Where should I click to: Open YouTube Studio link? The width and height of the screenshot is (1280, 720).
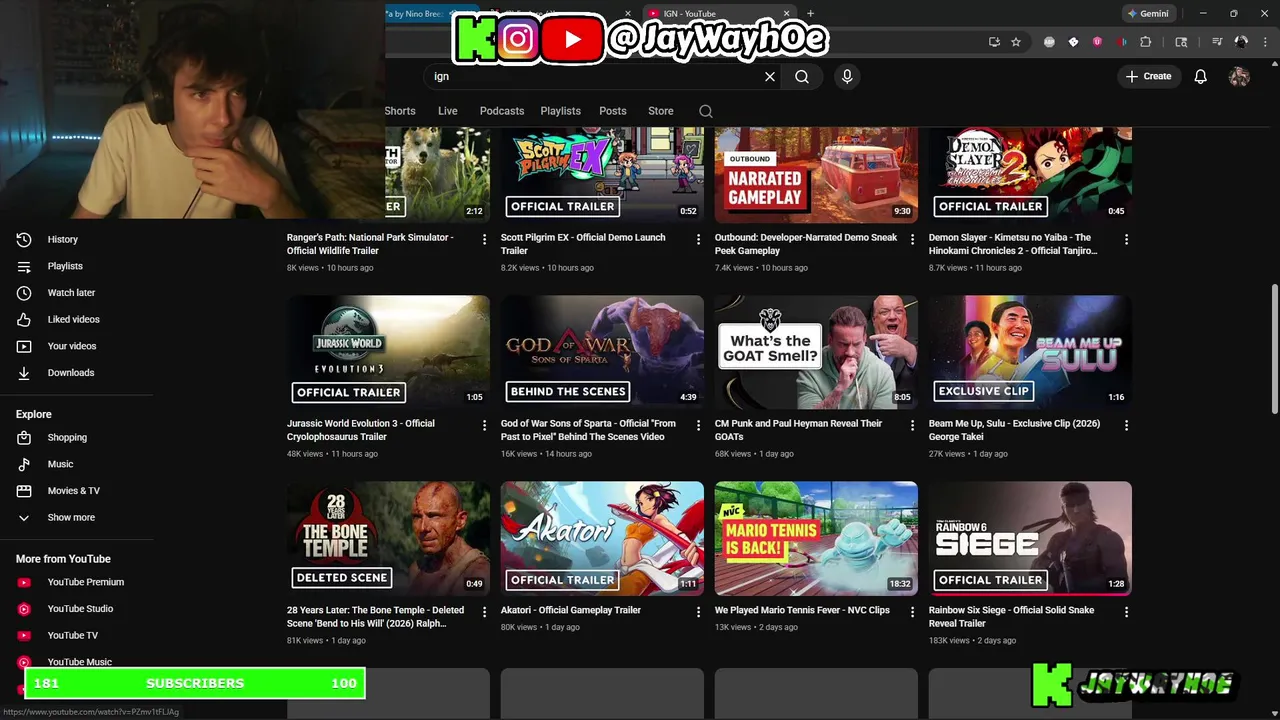[x=80, y=609]
